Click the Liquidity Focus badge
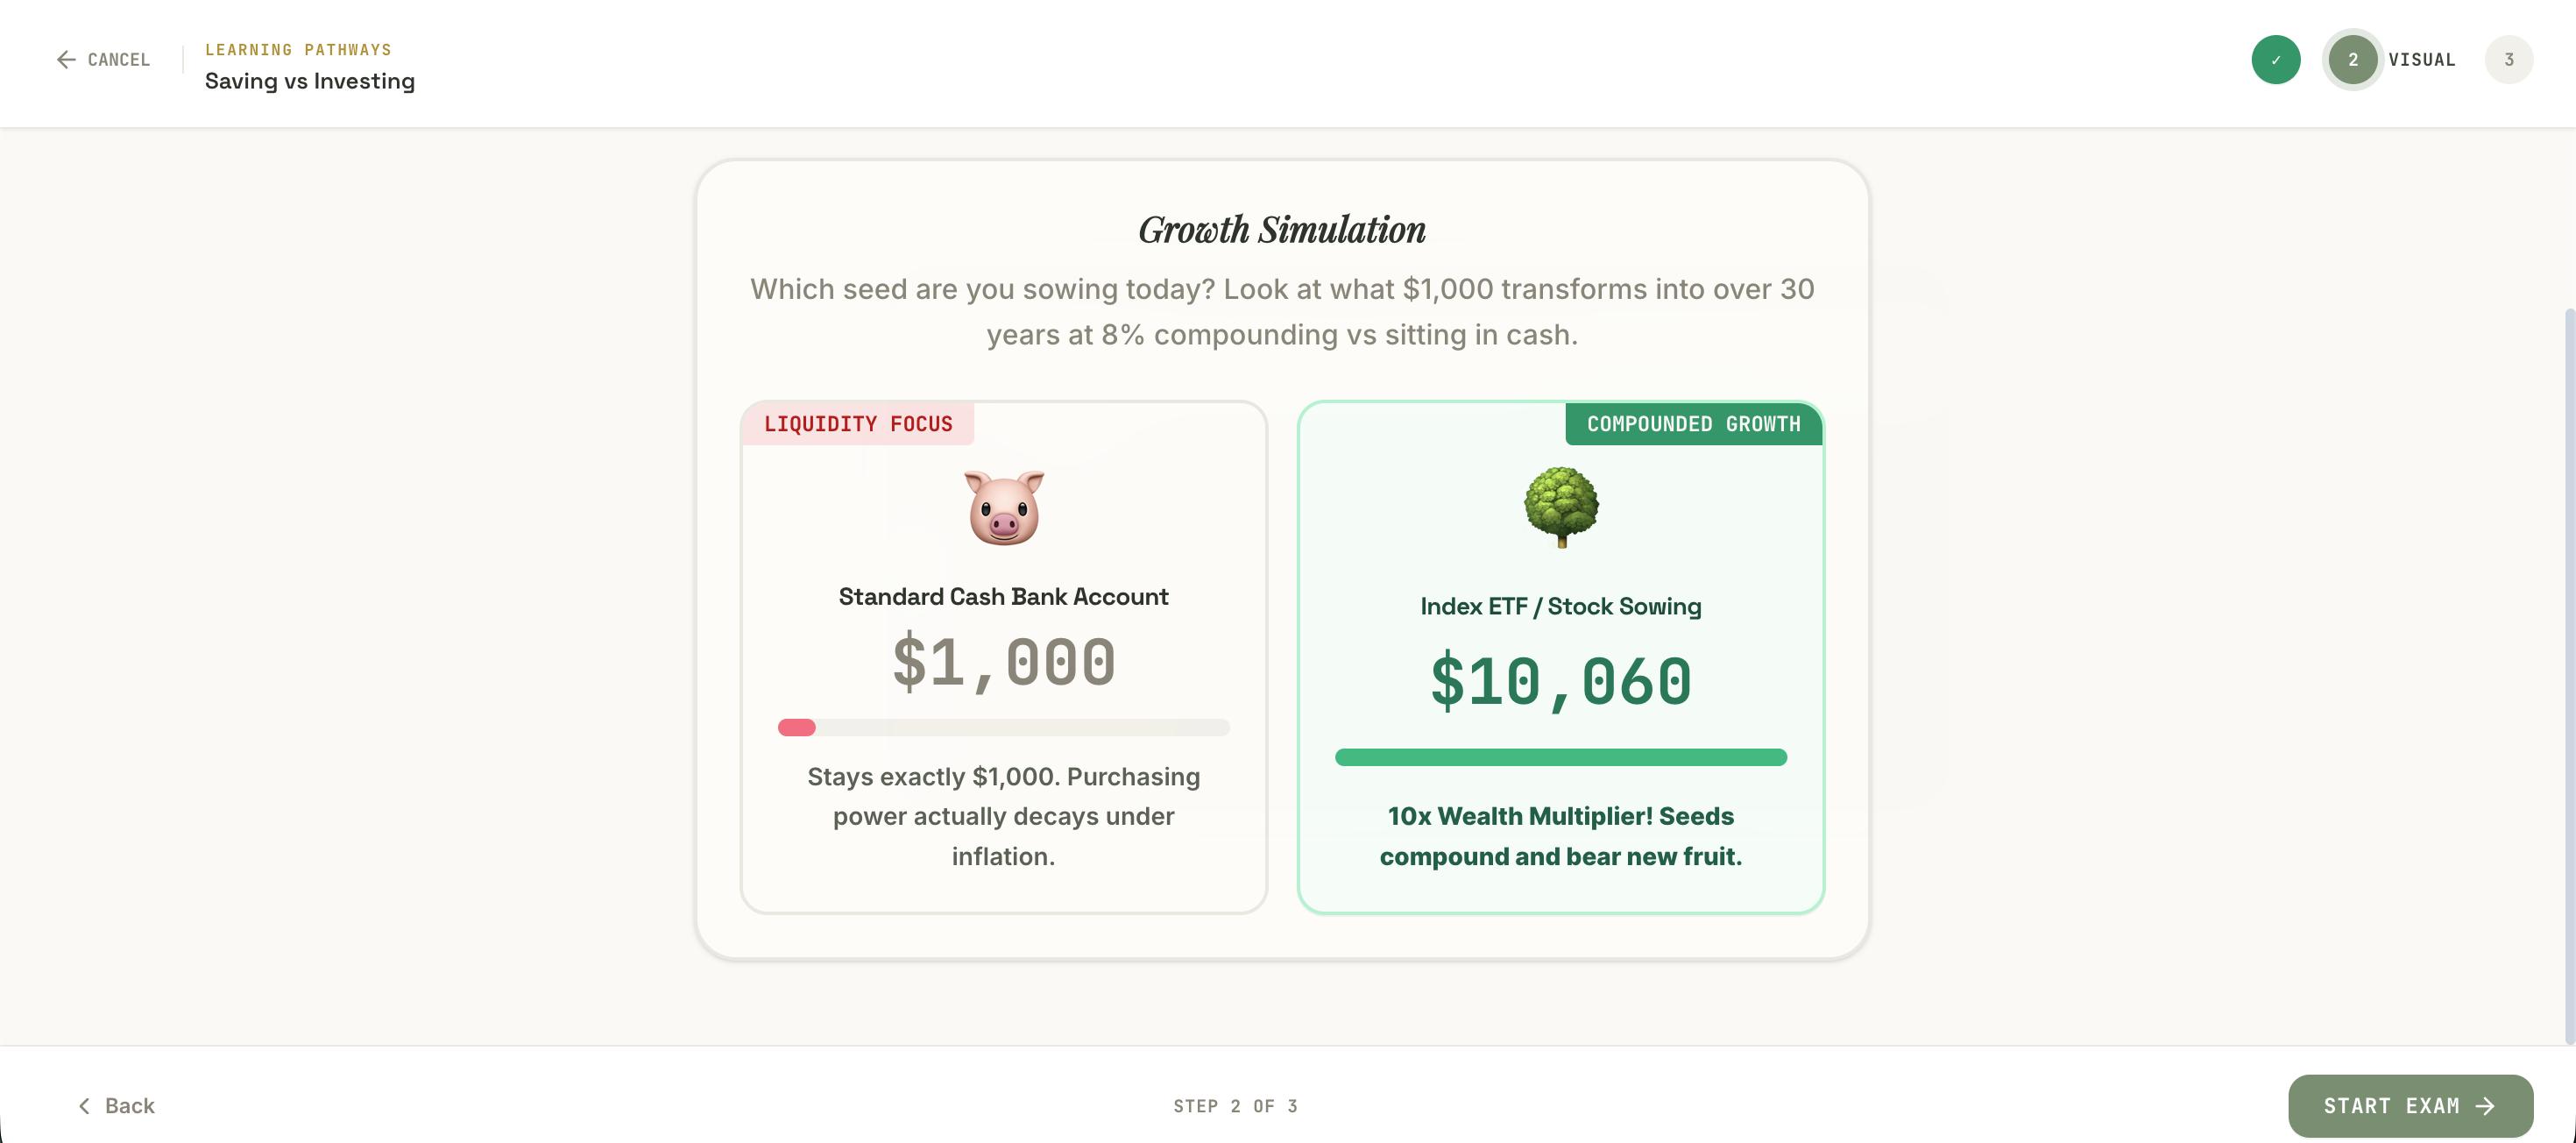 click(858, 424)
